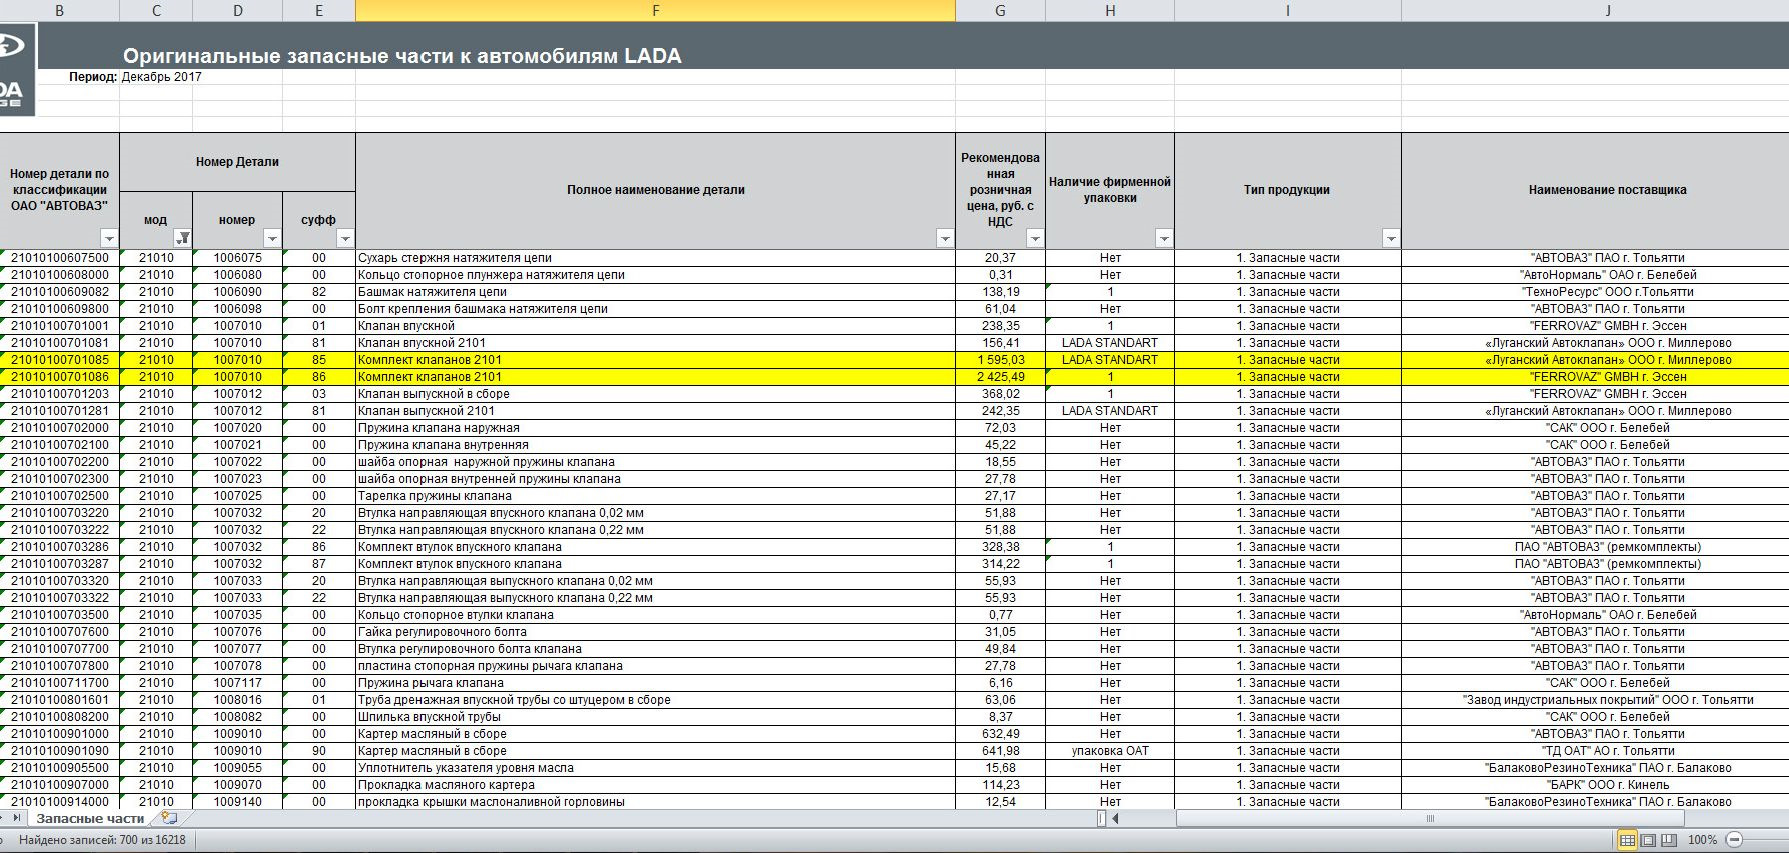Open filter dropdown for 'Наличие фирменной упаковки'

click(1164, 238)
